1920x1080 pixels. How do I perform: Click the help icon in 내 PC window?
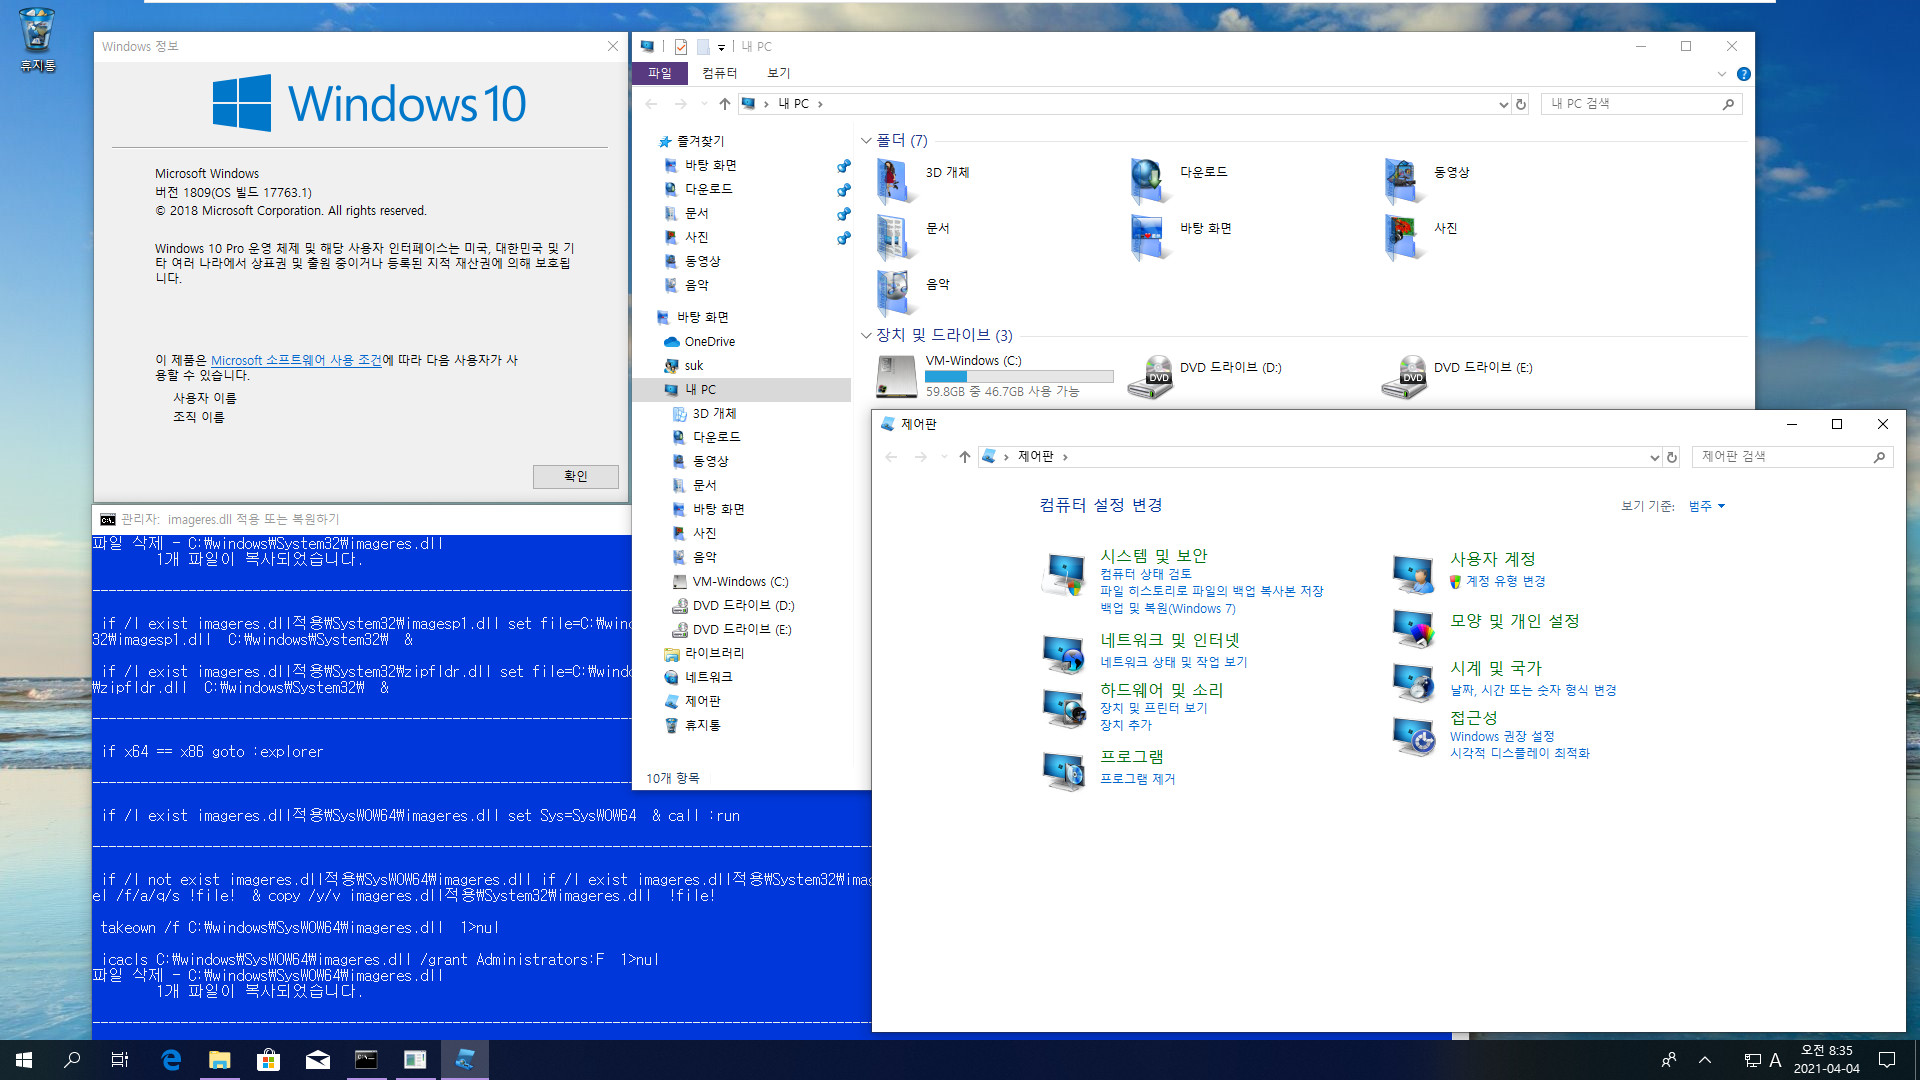pos(1743,74)
